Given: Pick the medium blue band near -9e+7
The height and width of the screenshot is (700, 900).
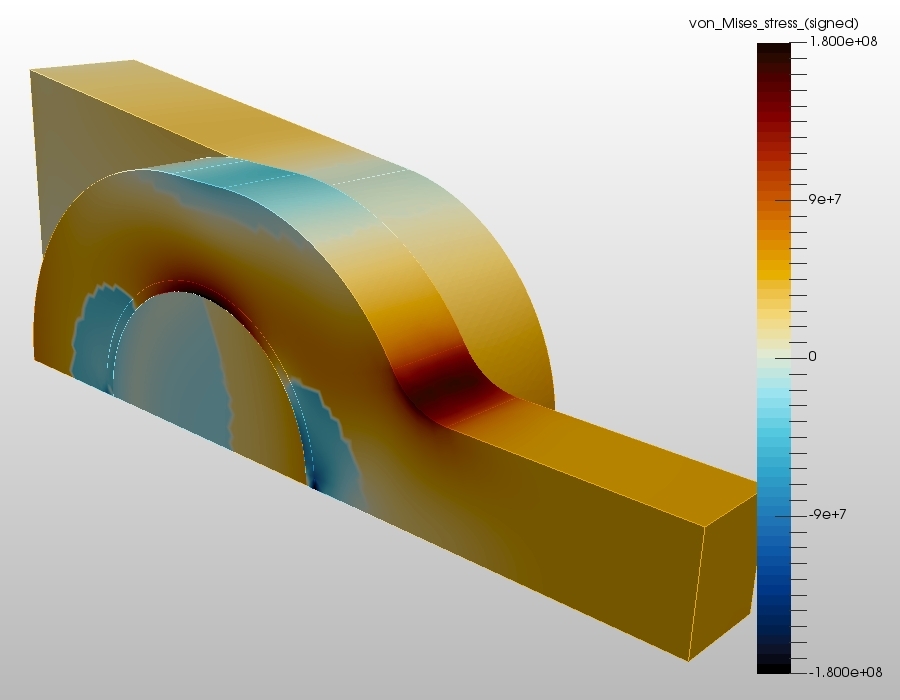Looking at the screenshot, I should point(774,516).
